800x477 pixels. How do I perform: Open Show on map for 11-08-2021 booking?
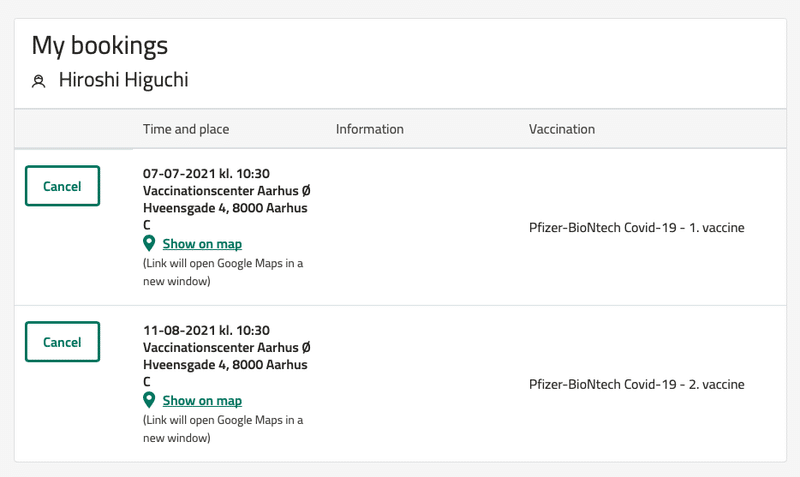pyautogui.click(x=202, y=400)
